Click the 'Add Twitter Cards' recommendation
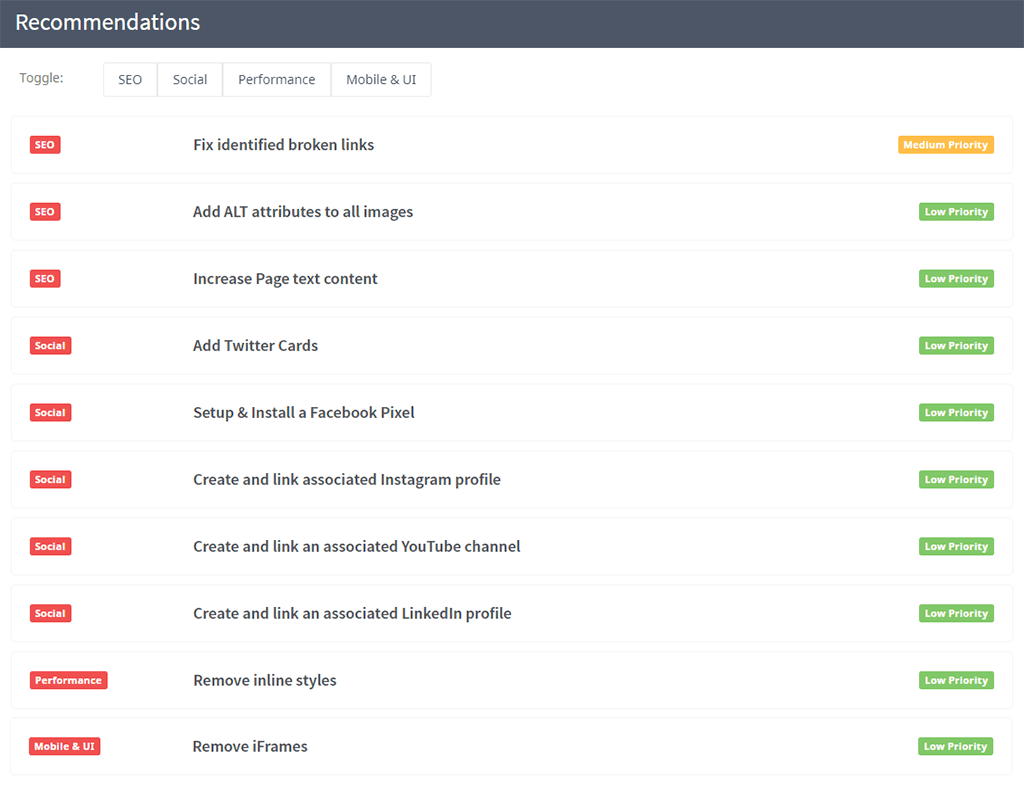 [x=255, y=346]
